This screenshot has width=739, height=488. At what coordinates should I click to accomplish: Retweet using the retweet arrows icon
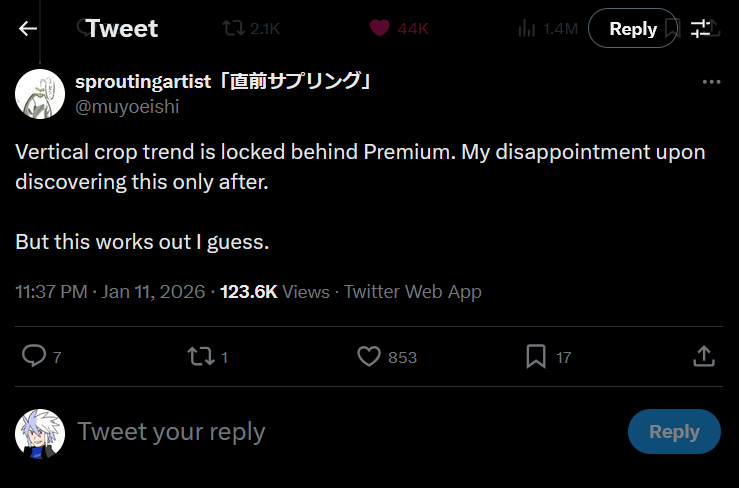(200, 356)
